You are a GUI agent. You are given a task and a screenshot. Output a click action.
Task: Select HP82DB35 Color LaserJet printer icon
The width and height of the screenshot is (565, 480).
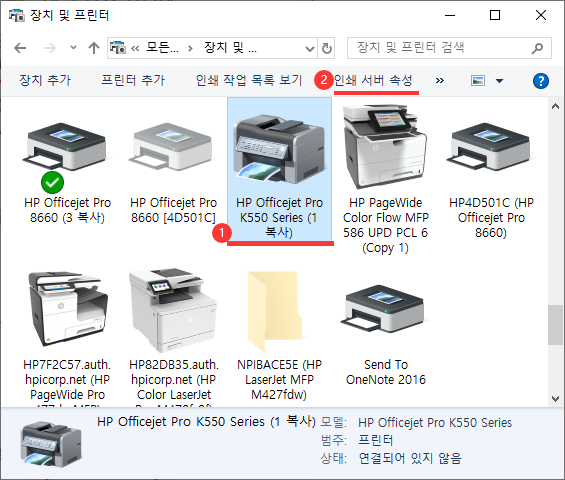click(x=173, y=311)
